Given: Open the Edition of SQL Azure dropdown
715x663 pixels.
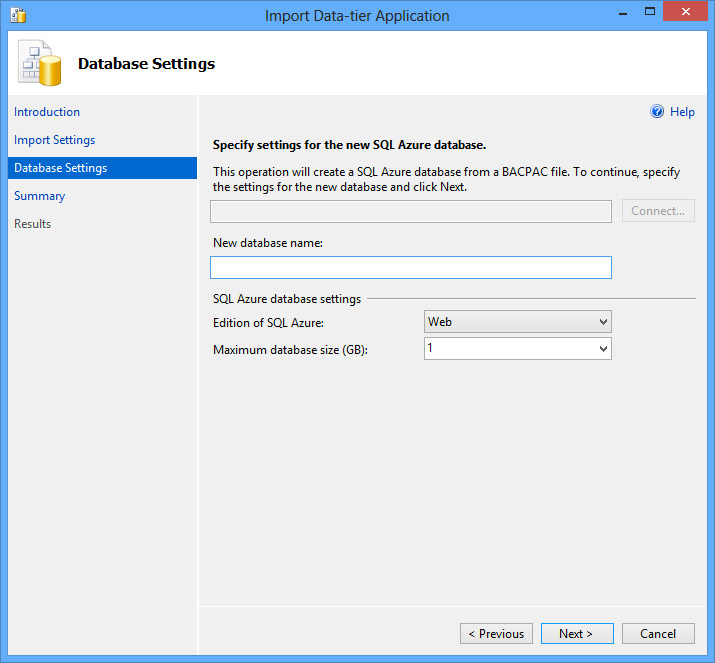Looking at the screenshot, I should pos(518,322).
